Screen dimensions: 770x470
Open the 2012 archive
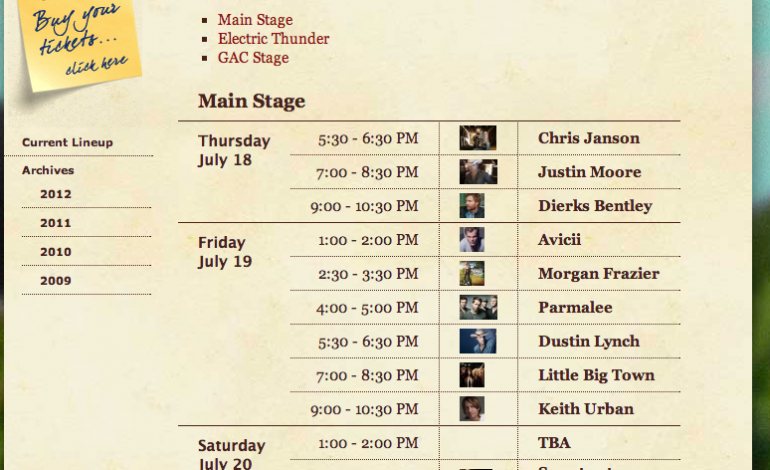[x=56, y=194]
